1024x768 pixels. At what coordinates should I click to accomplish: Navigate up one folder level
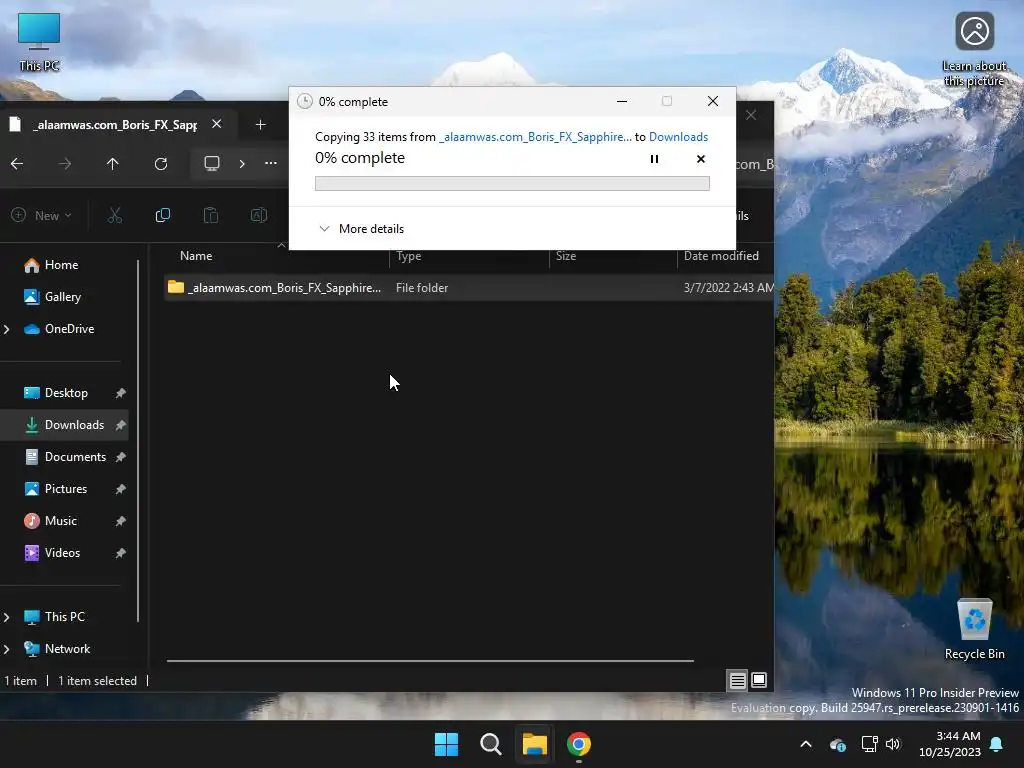[112, 163]
